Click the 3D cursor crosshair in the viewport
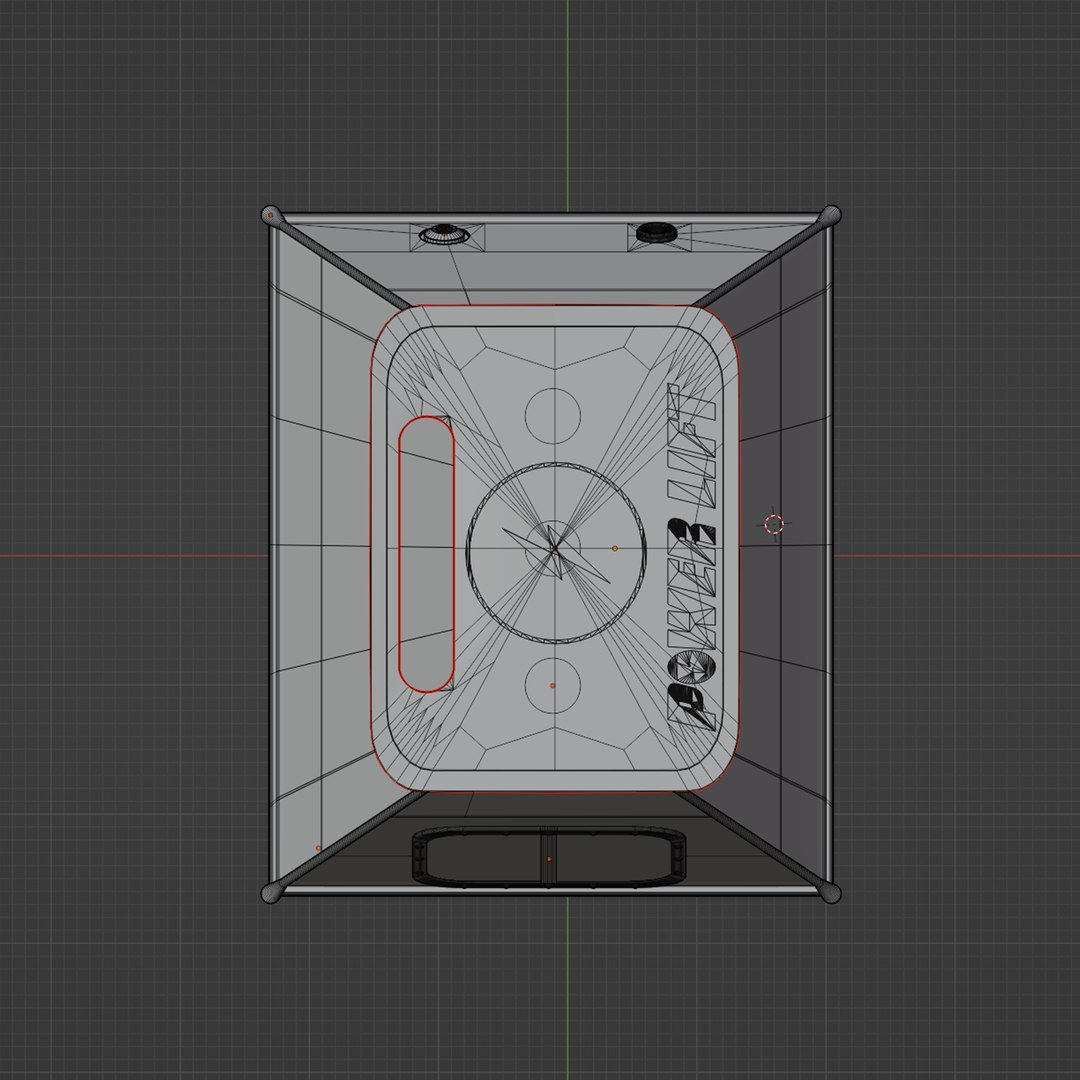1080x1080 pixels. pos(773,525)
